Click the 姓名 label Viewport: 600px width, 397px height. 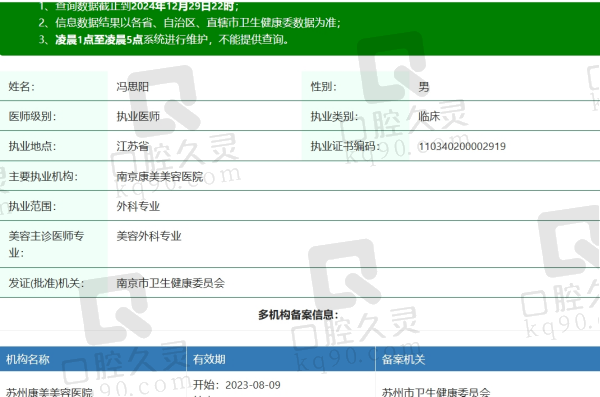[x=21, y=87]
